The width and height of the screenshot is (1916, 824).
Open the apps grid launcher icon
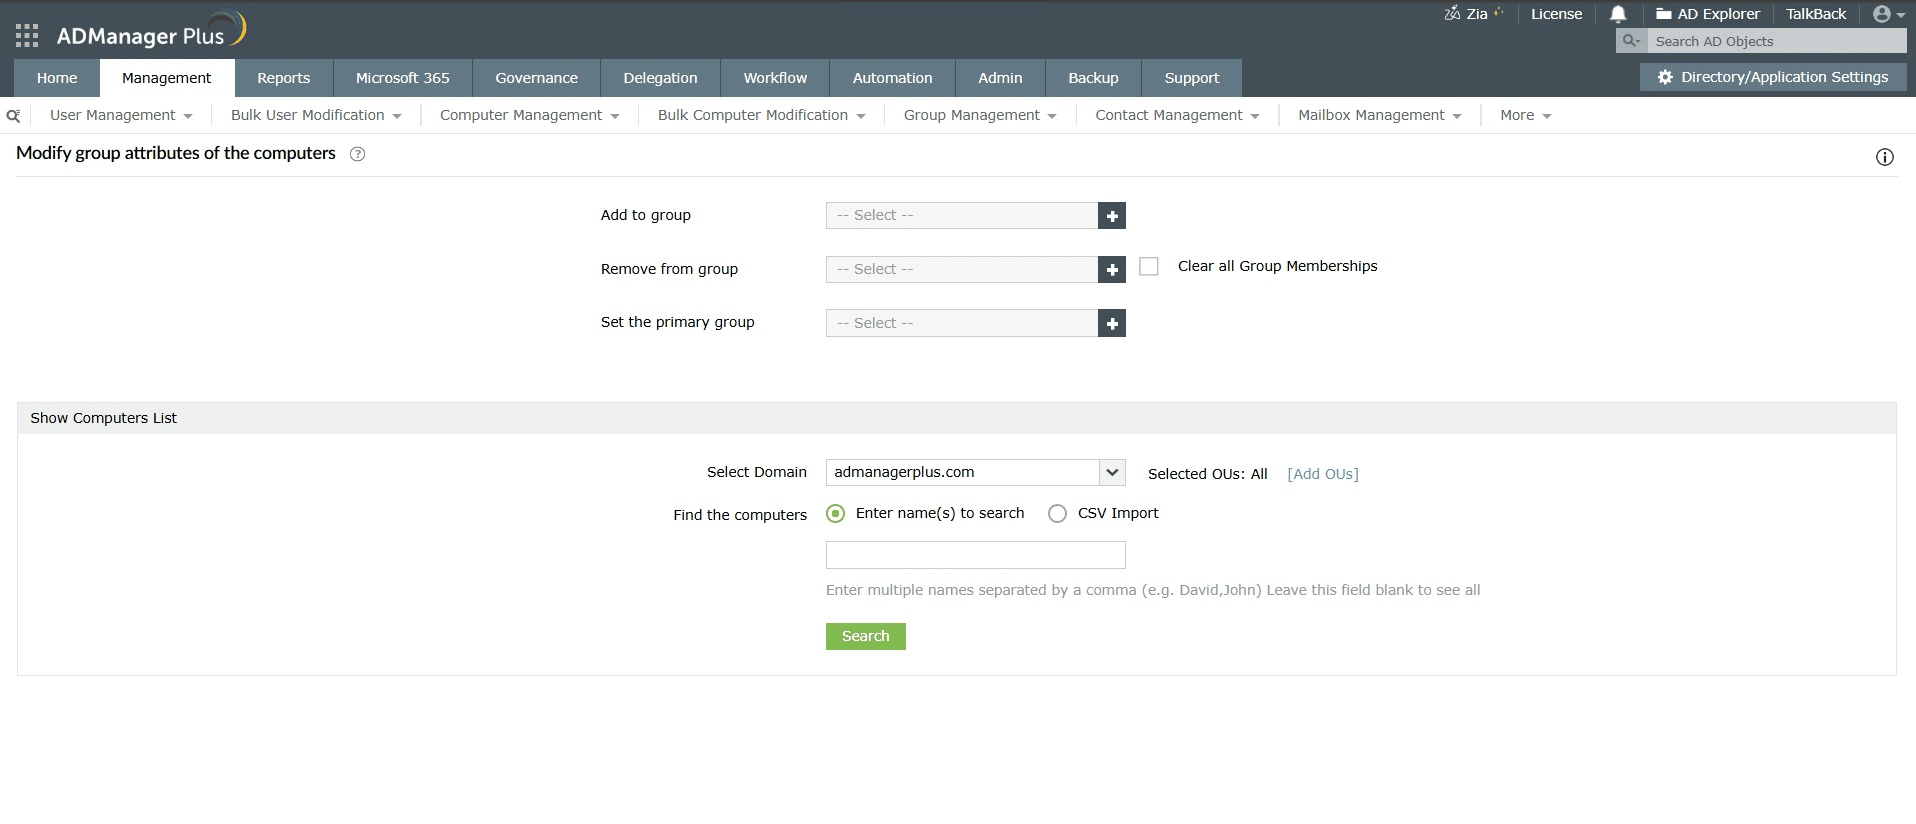pos(27,36)
